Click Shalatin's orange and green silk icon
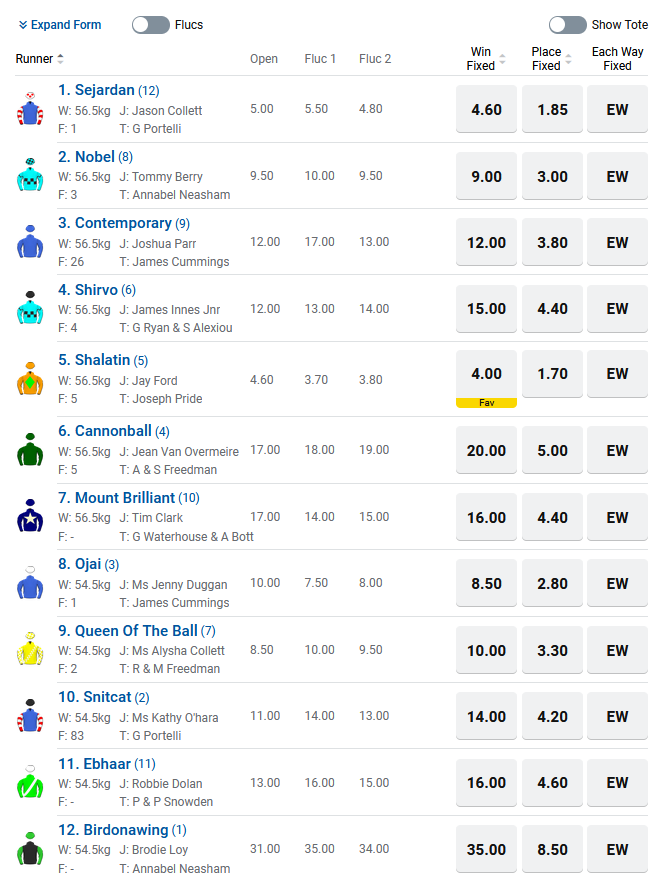This screenshot has height=882, width=666. click(x=30, y=379)
